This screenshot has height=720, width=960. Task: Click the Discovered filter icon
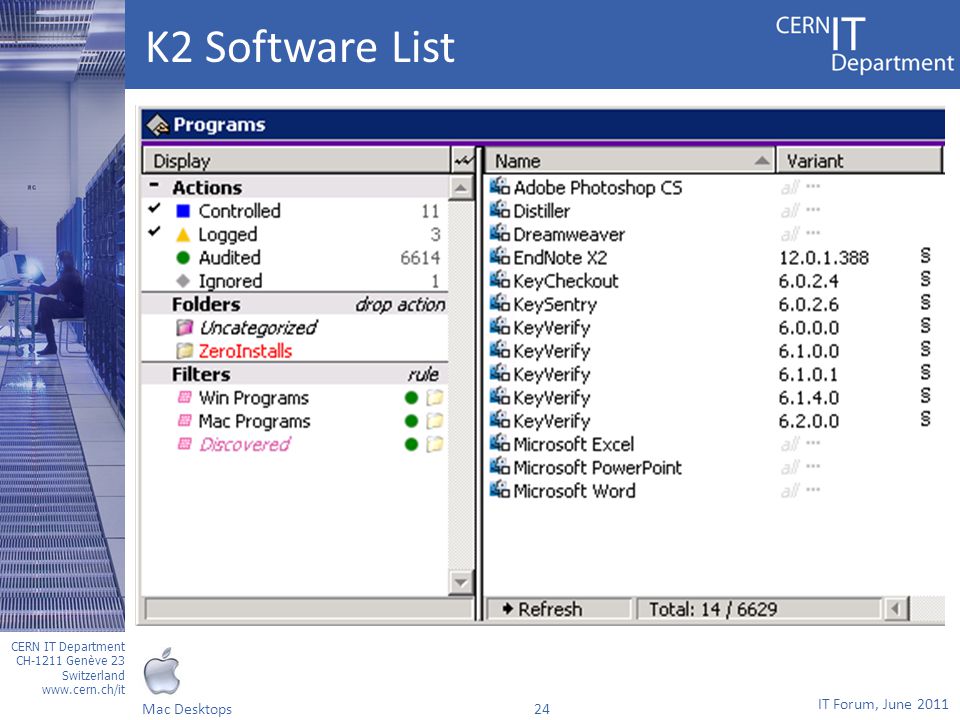coord(184,444)
